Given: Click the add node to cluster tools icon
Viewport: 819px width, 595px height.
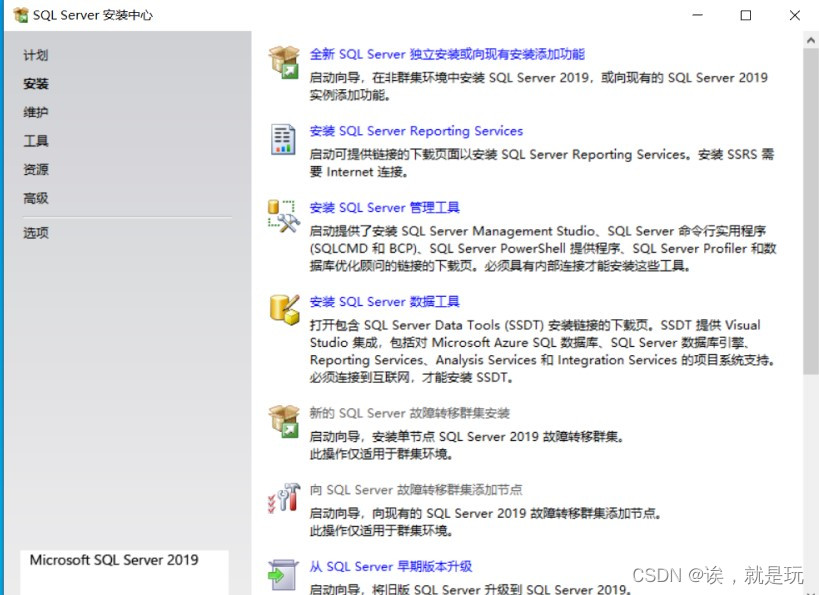Looking at the screenshot, I should [x=284, y=498].
